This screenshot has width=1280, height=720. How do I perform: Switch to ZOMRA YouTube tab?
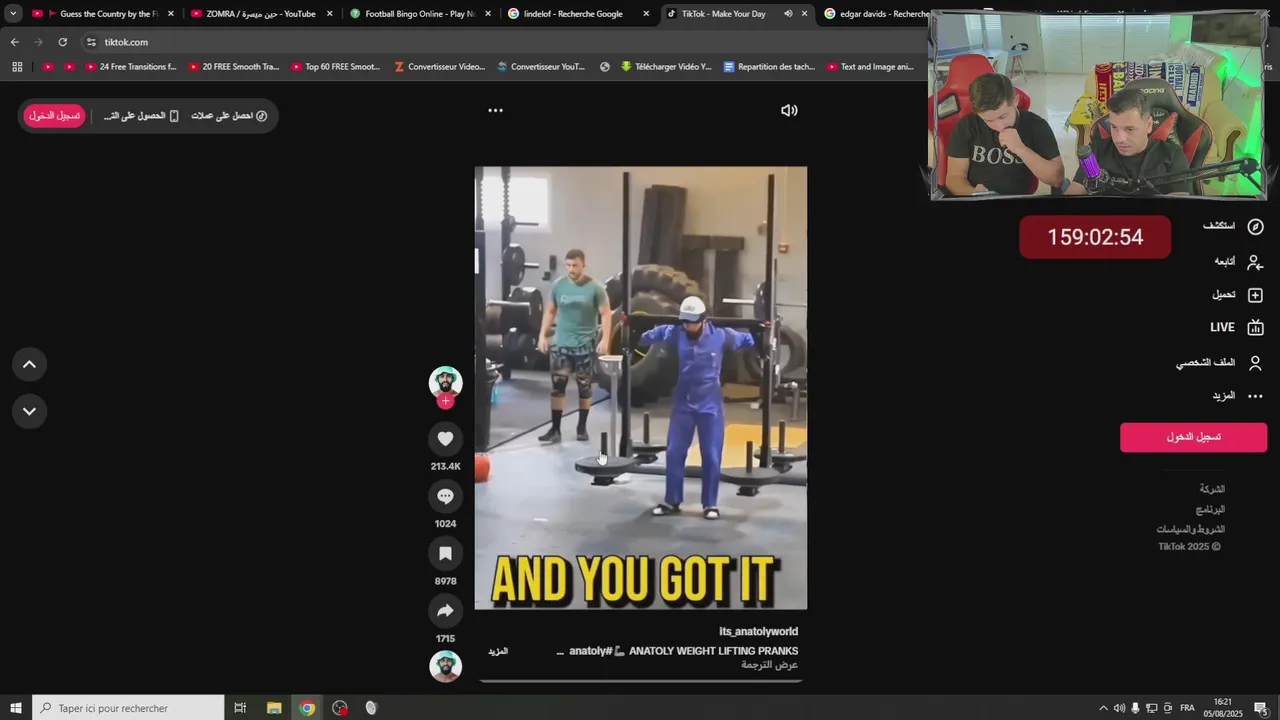tap(261, 14)
